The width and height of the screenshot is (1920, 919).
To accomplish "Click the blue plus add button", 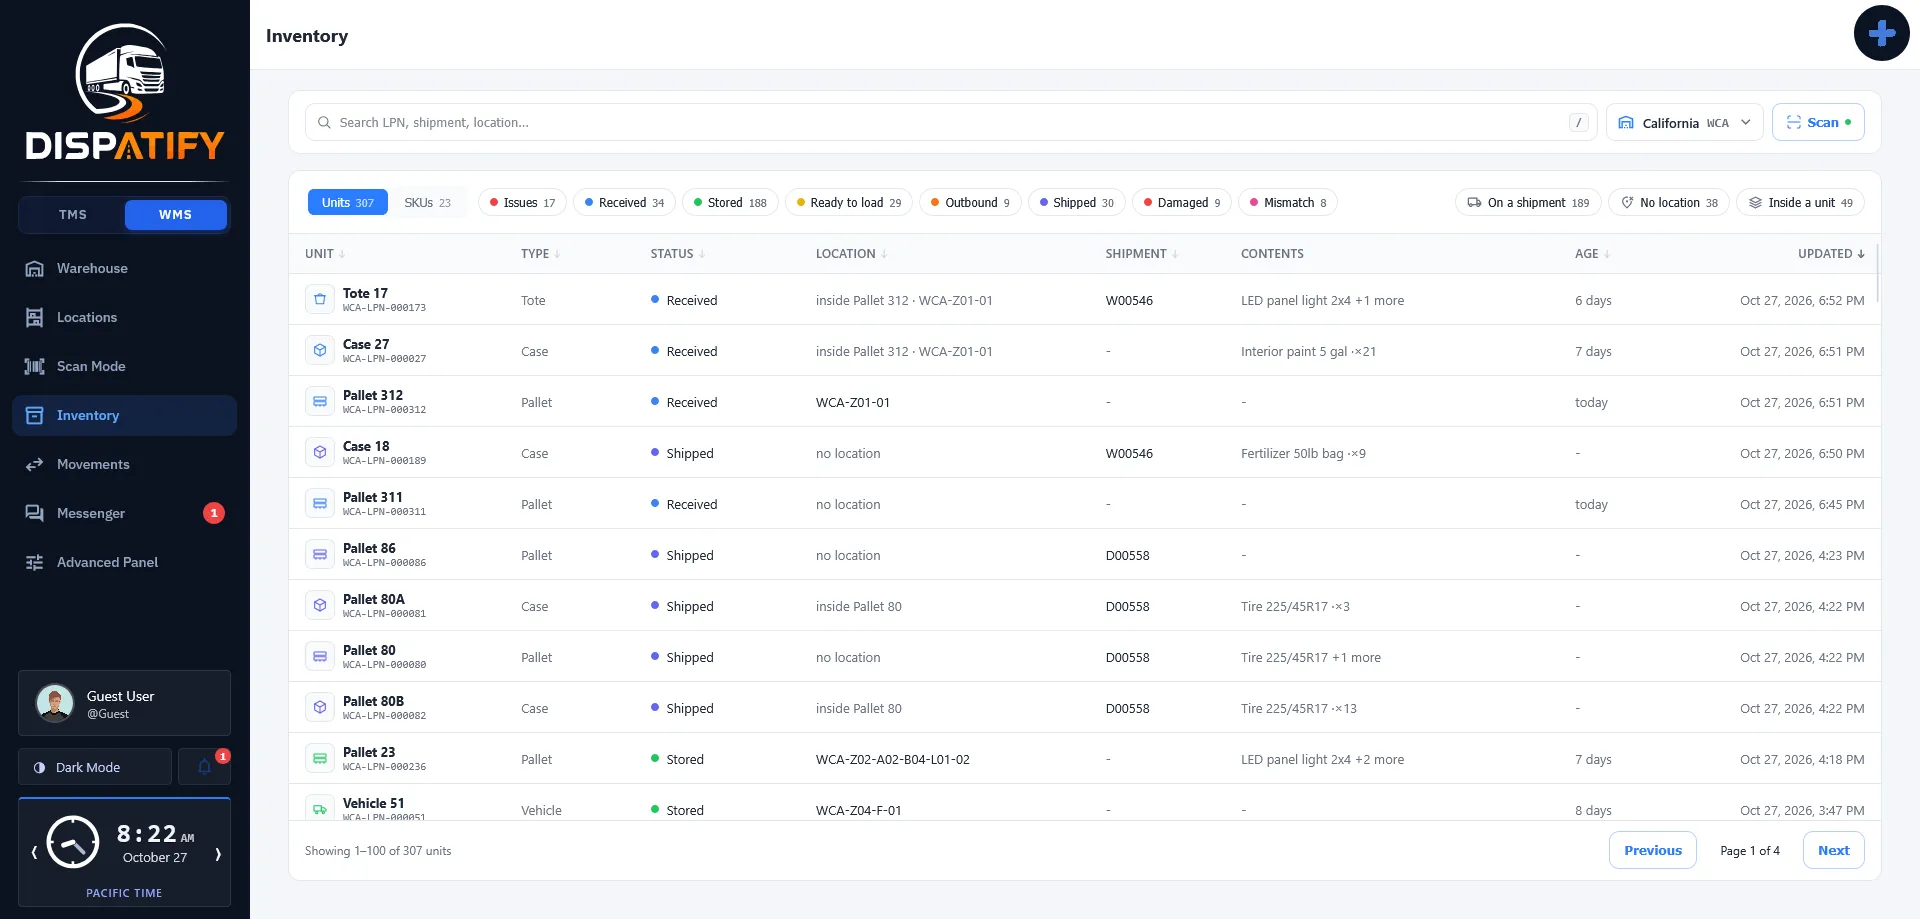I will pyautogui.click(x=1881, y=34).
